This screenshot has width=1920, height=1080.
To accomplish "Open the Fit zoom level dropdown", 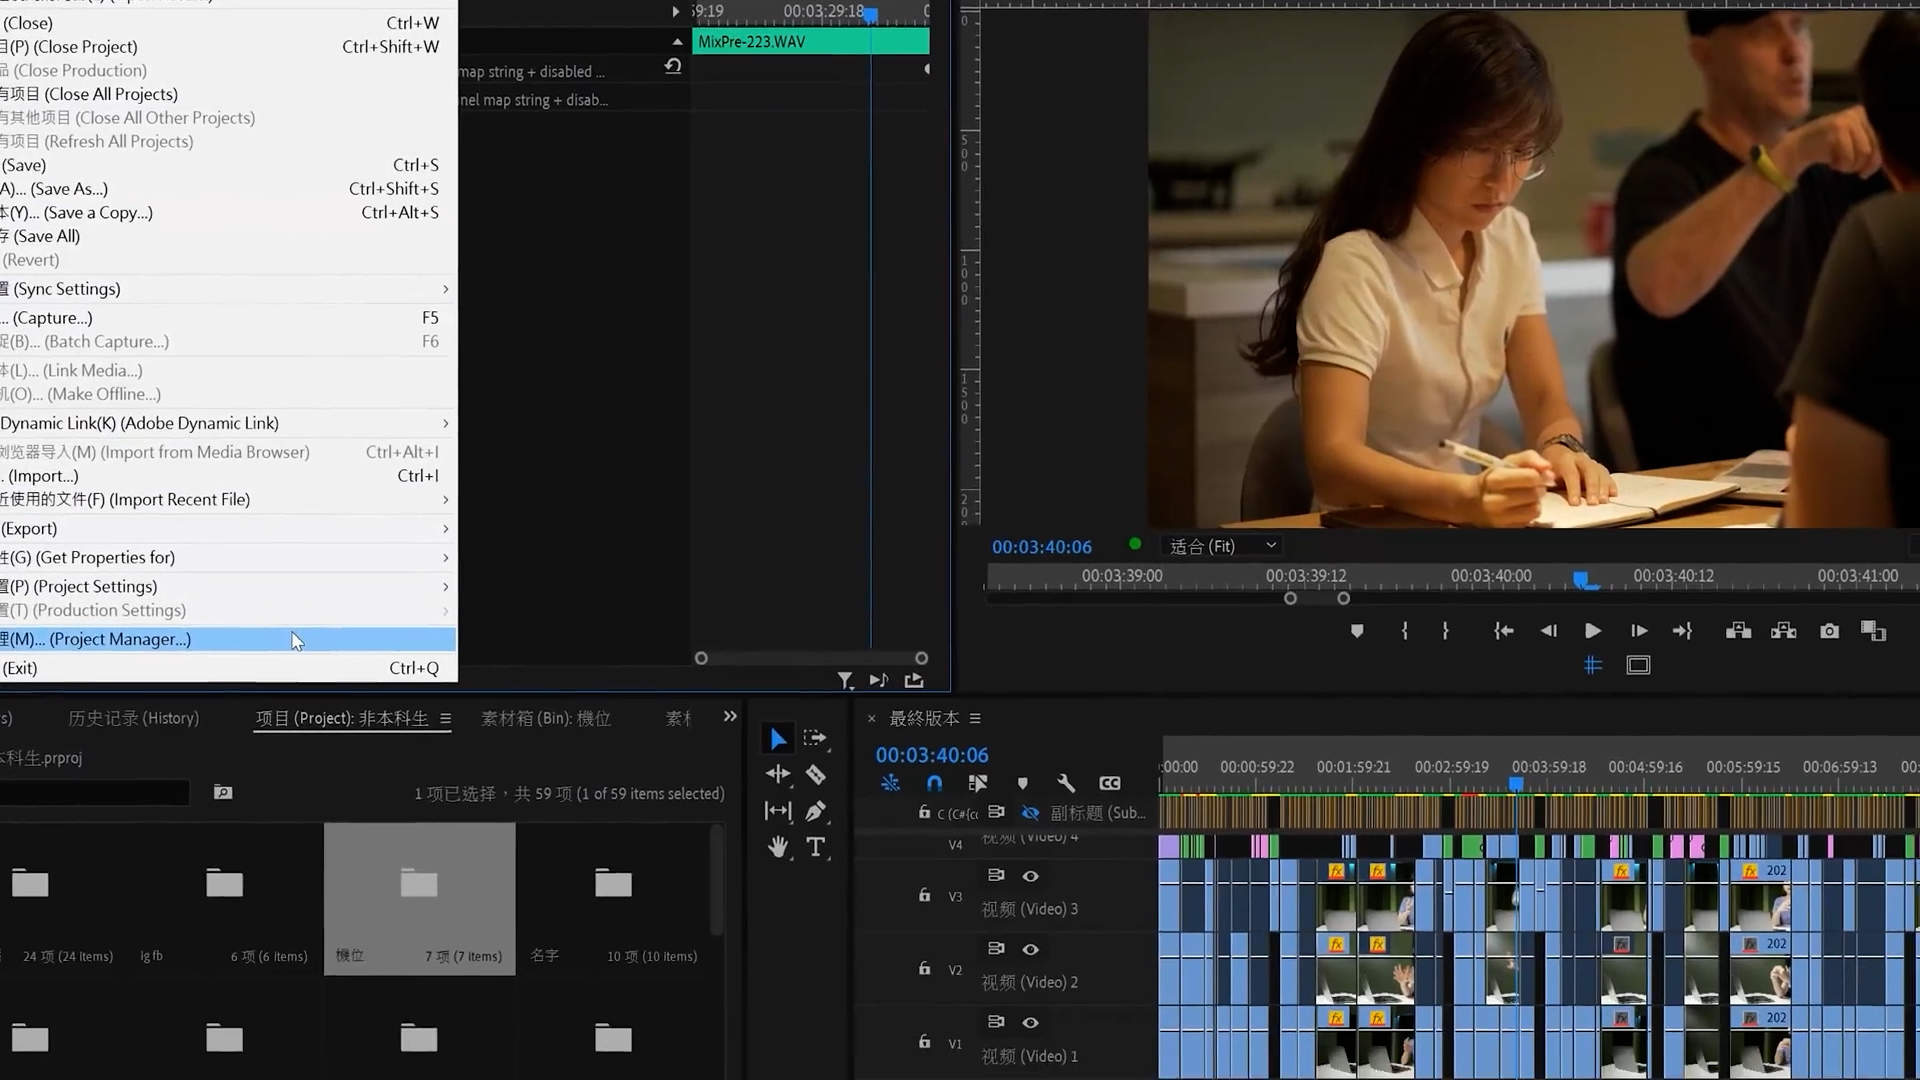I will tap(1223, 546).
